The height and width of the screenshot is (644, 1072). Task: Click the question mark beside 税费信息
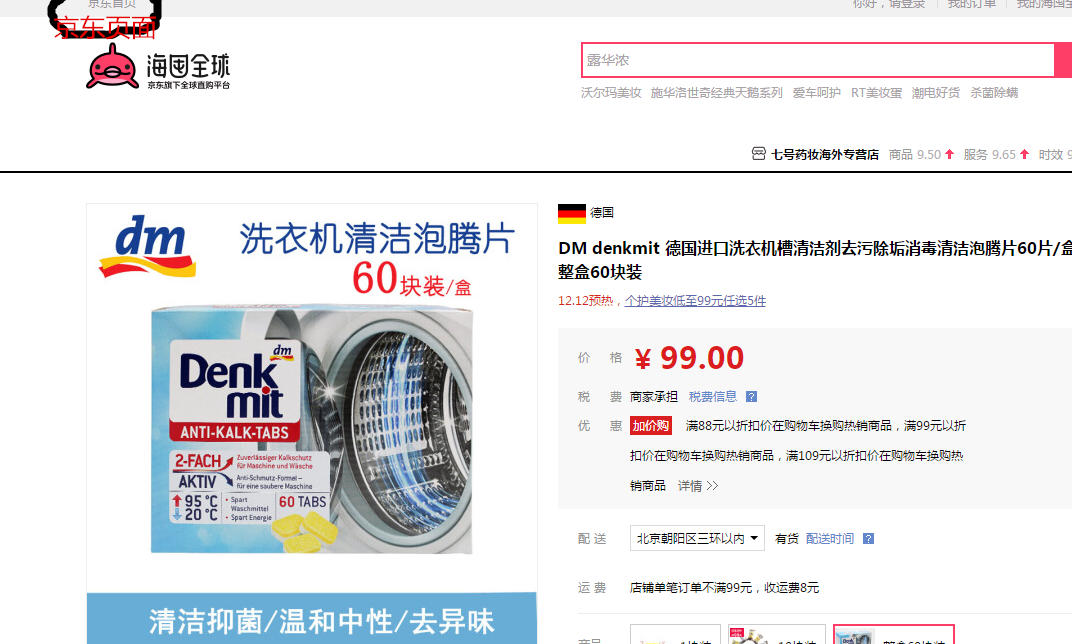pos(751,397)
